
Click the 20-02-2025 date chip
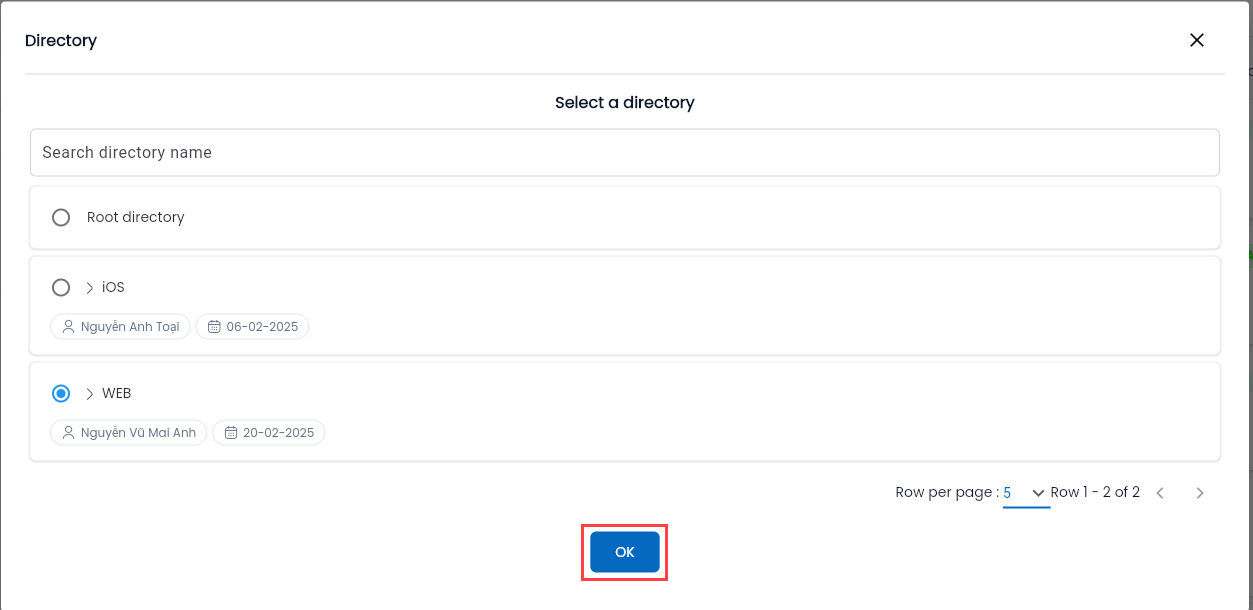click(x=269, y=433)
